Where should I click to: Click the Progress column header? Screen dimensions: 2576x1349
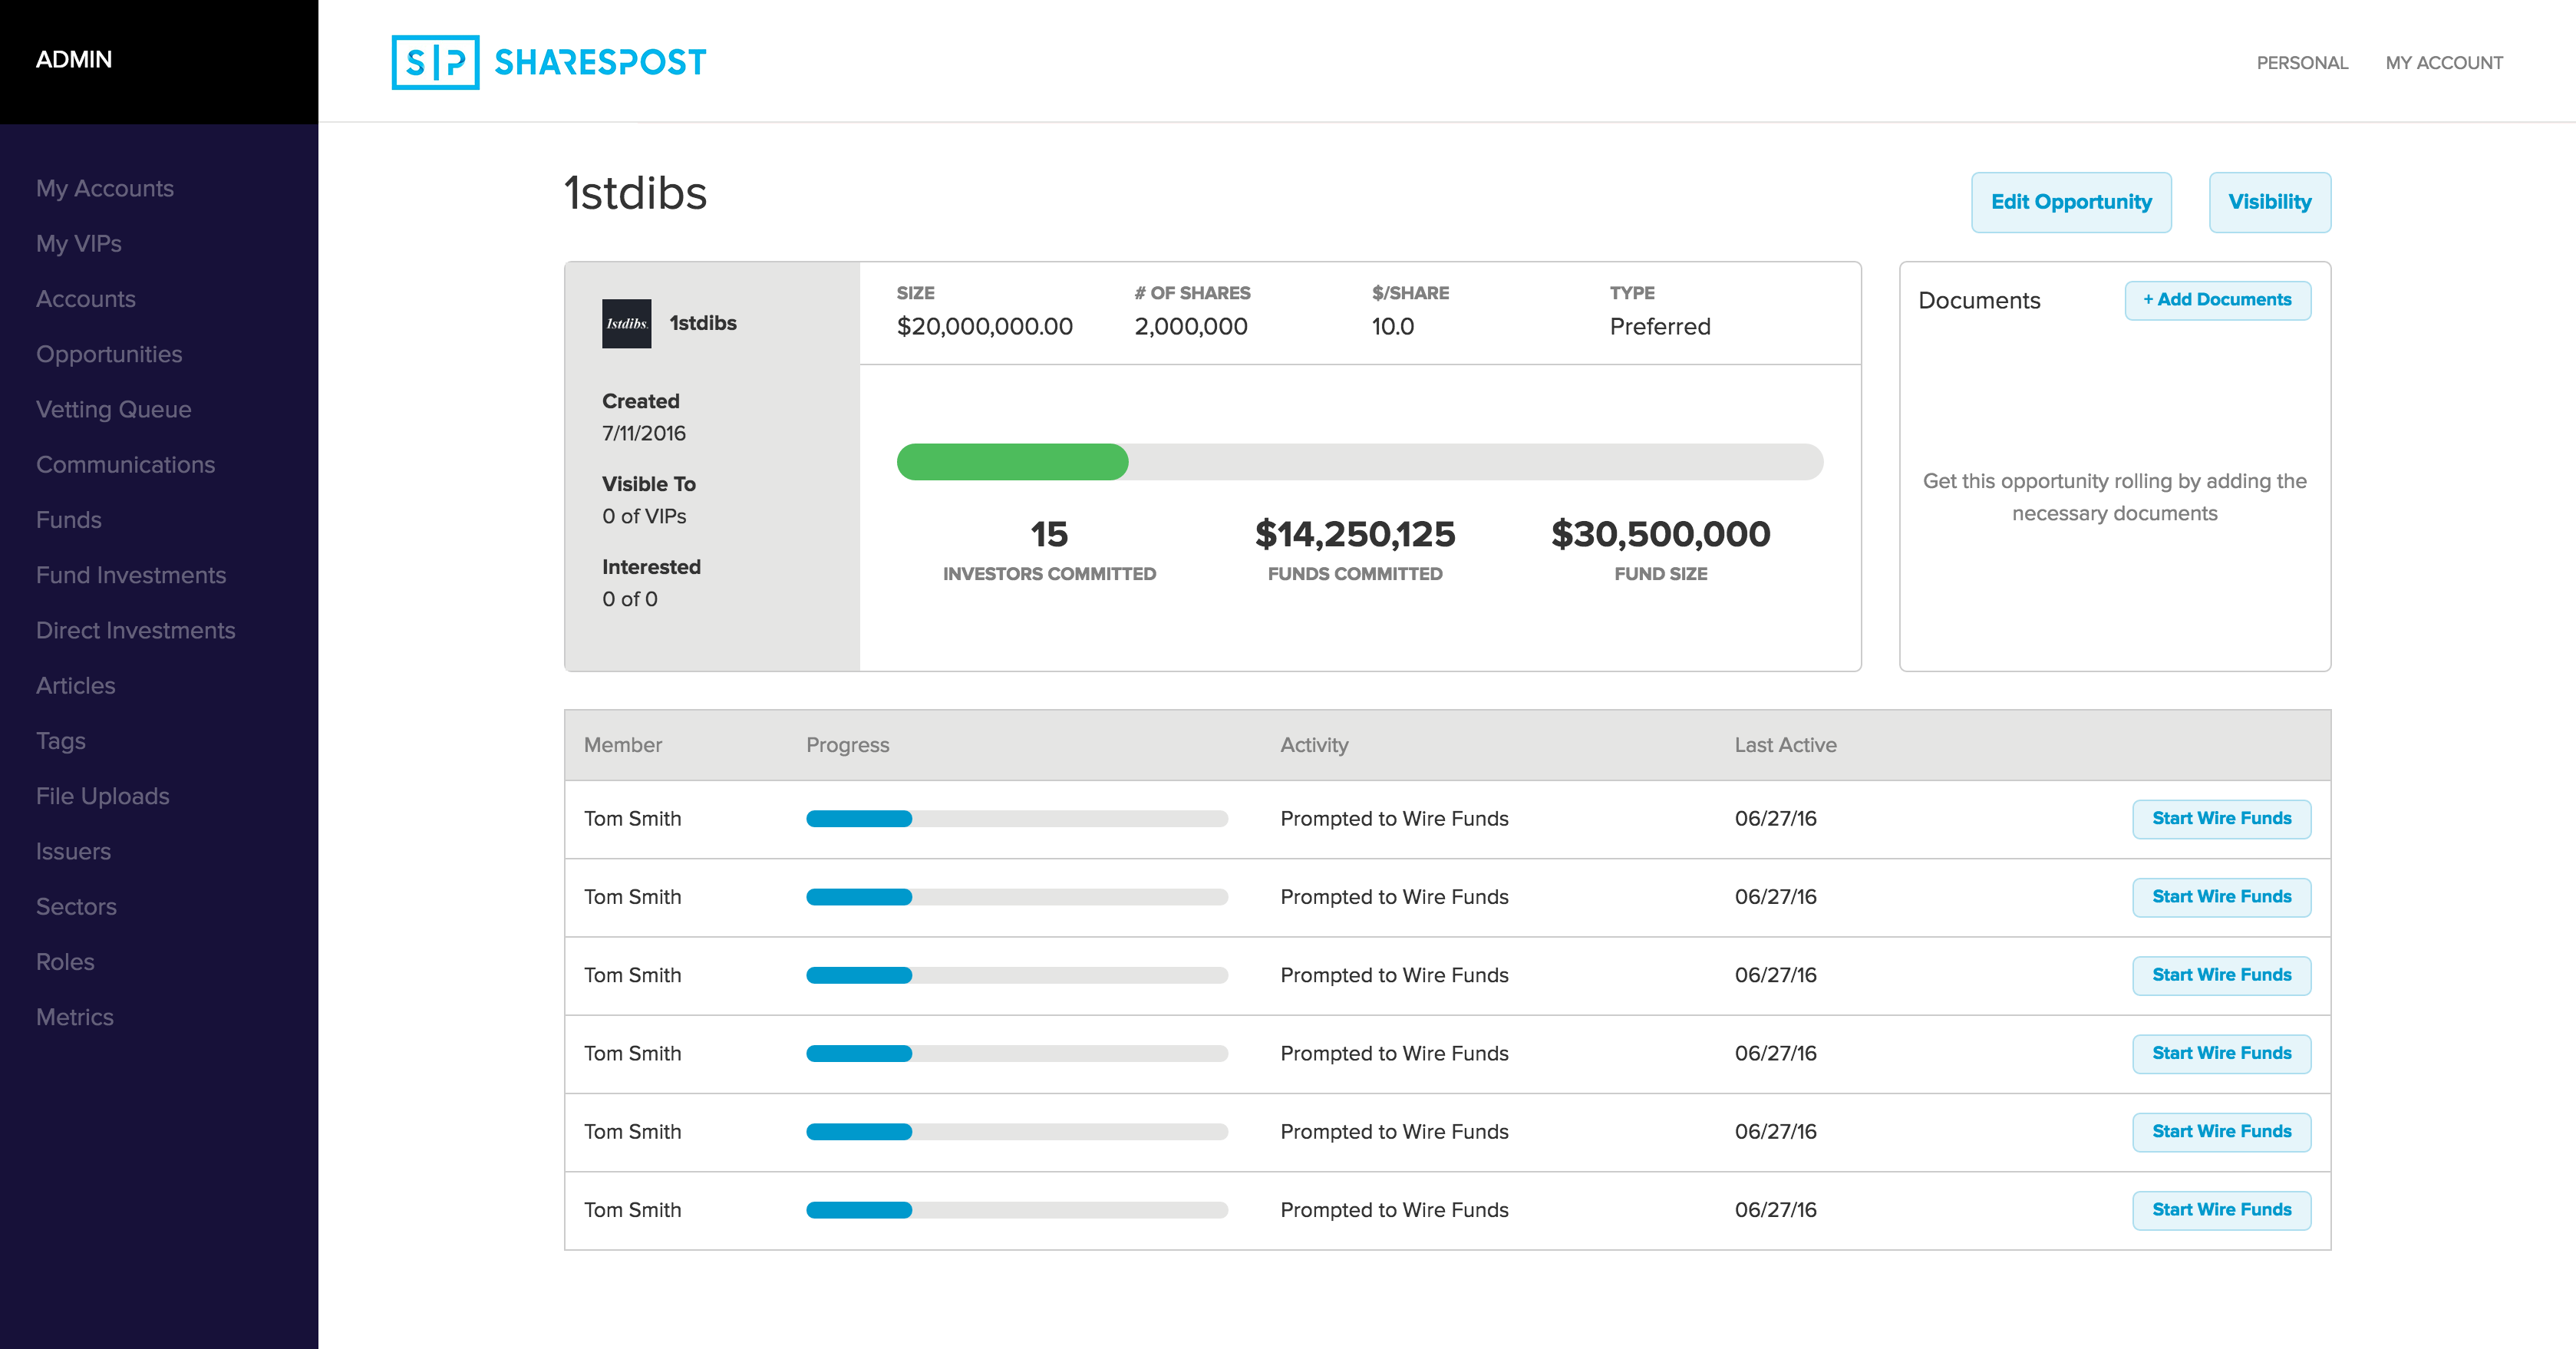coord(848,745)
